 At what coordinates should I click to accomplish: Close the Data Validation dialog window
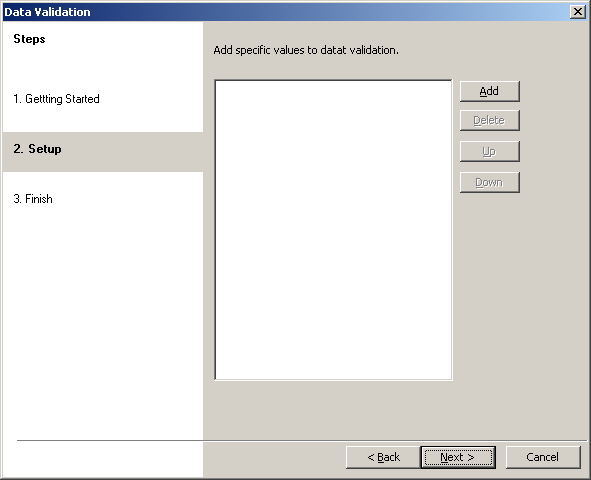click(578, 12)
